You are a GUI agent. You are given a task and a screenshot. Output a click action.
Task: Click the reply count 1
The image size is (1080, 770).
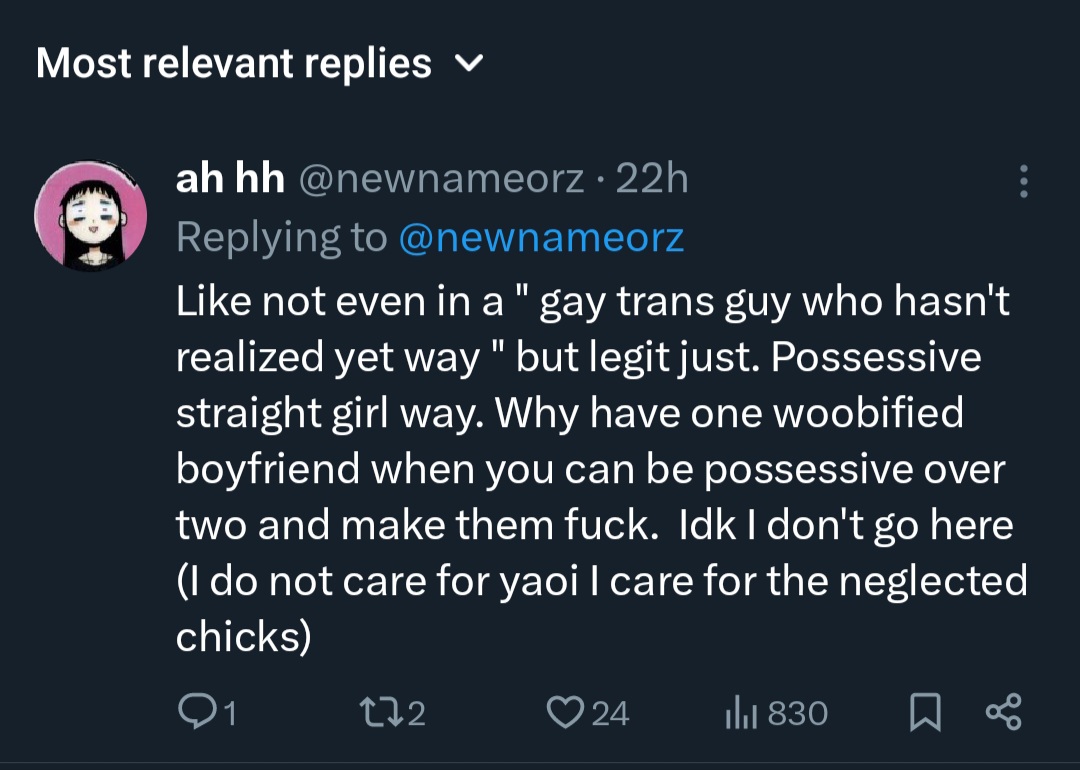tap(228, 713)
